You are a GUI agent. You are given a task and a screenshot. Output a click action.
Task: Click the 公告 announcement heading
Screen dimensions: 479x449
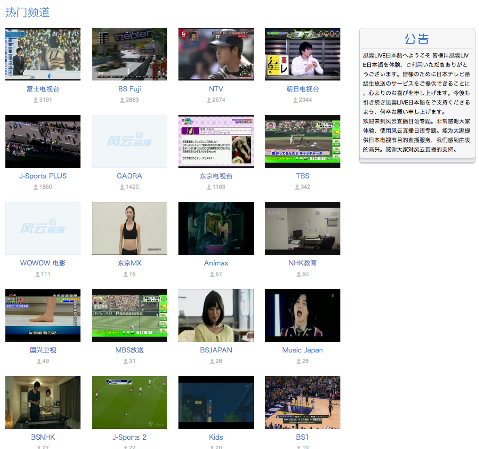[x=417, y=39]
